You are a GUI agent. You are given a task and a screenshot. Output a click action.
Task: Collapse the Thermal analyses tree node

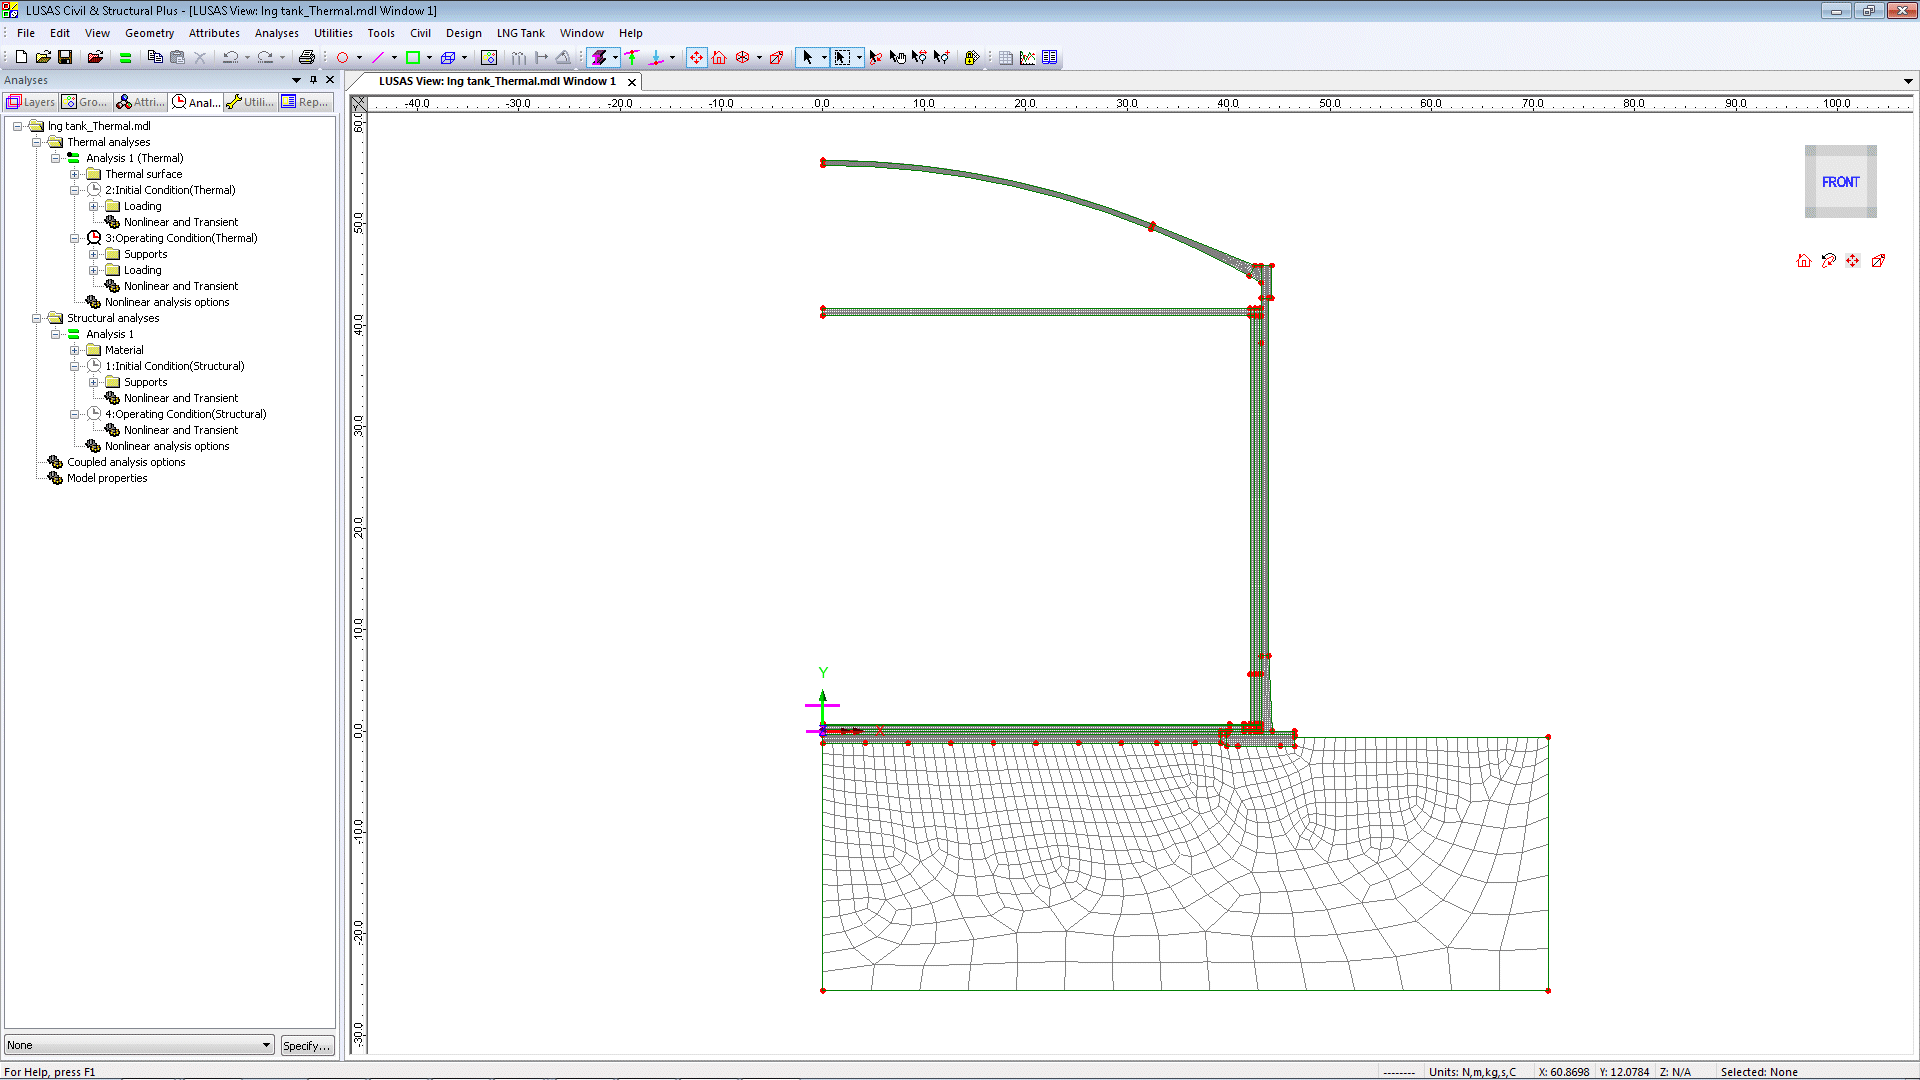(x=37, y=142)
